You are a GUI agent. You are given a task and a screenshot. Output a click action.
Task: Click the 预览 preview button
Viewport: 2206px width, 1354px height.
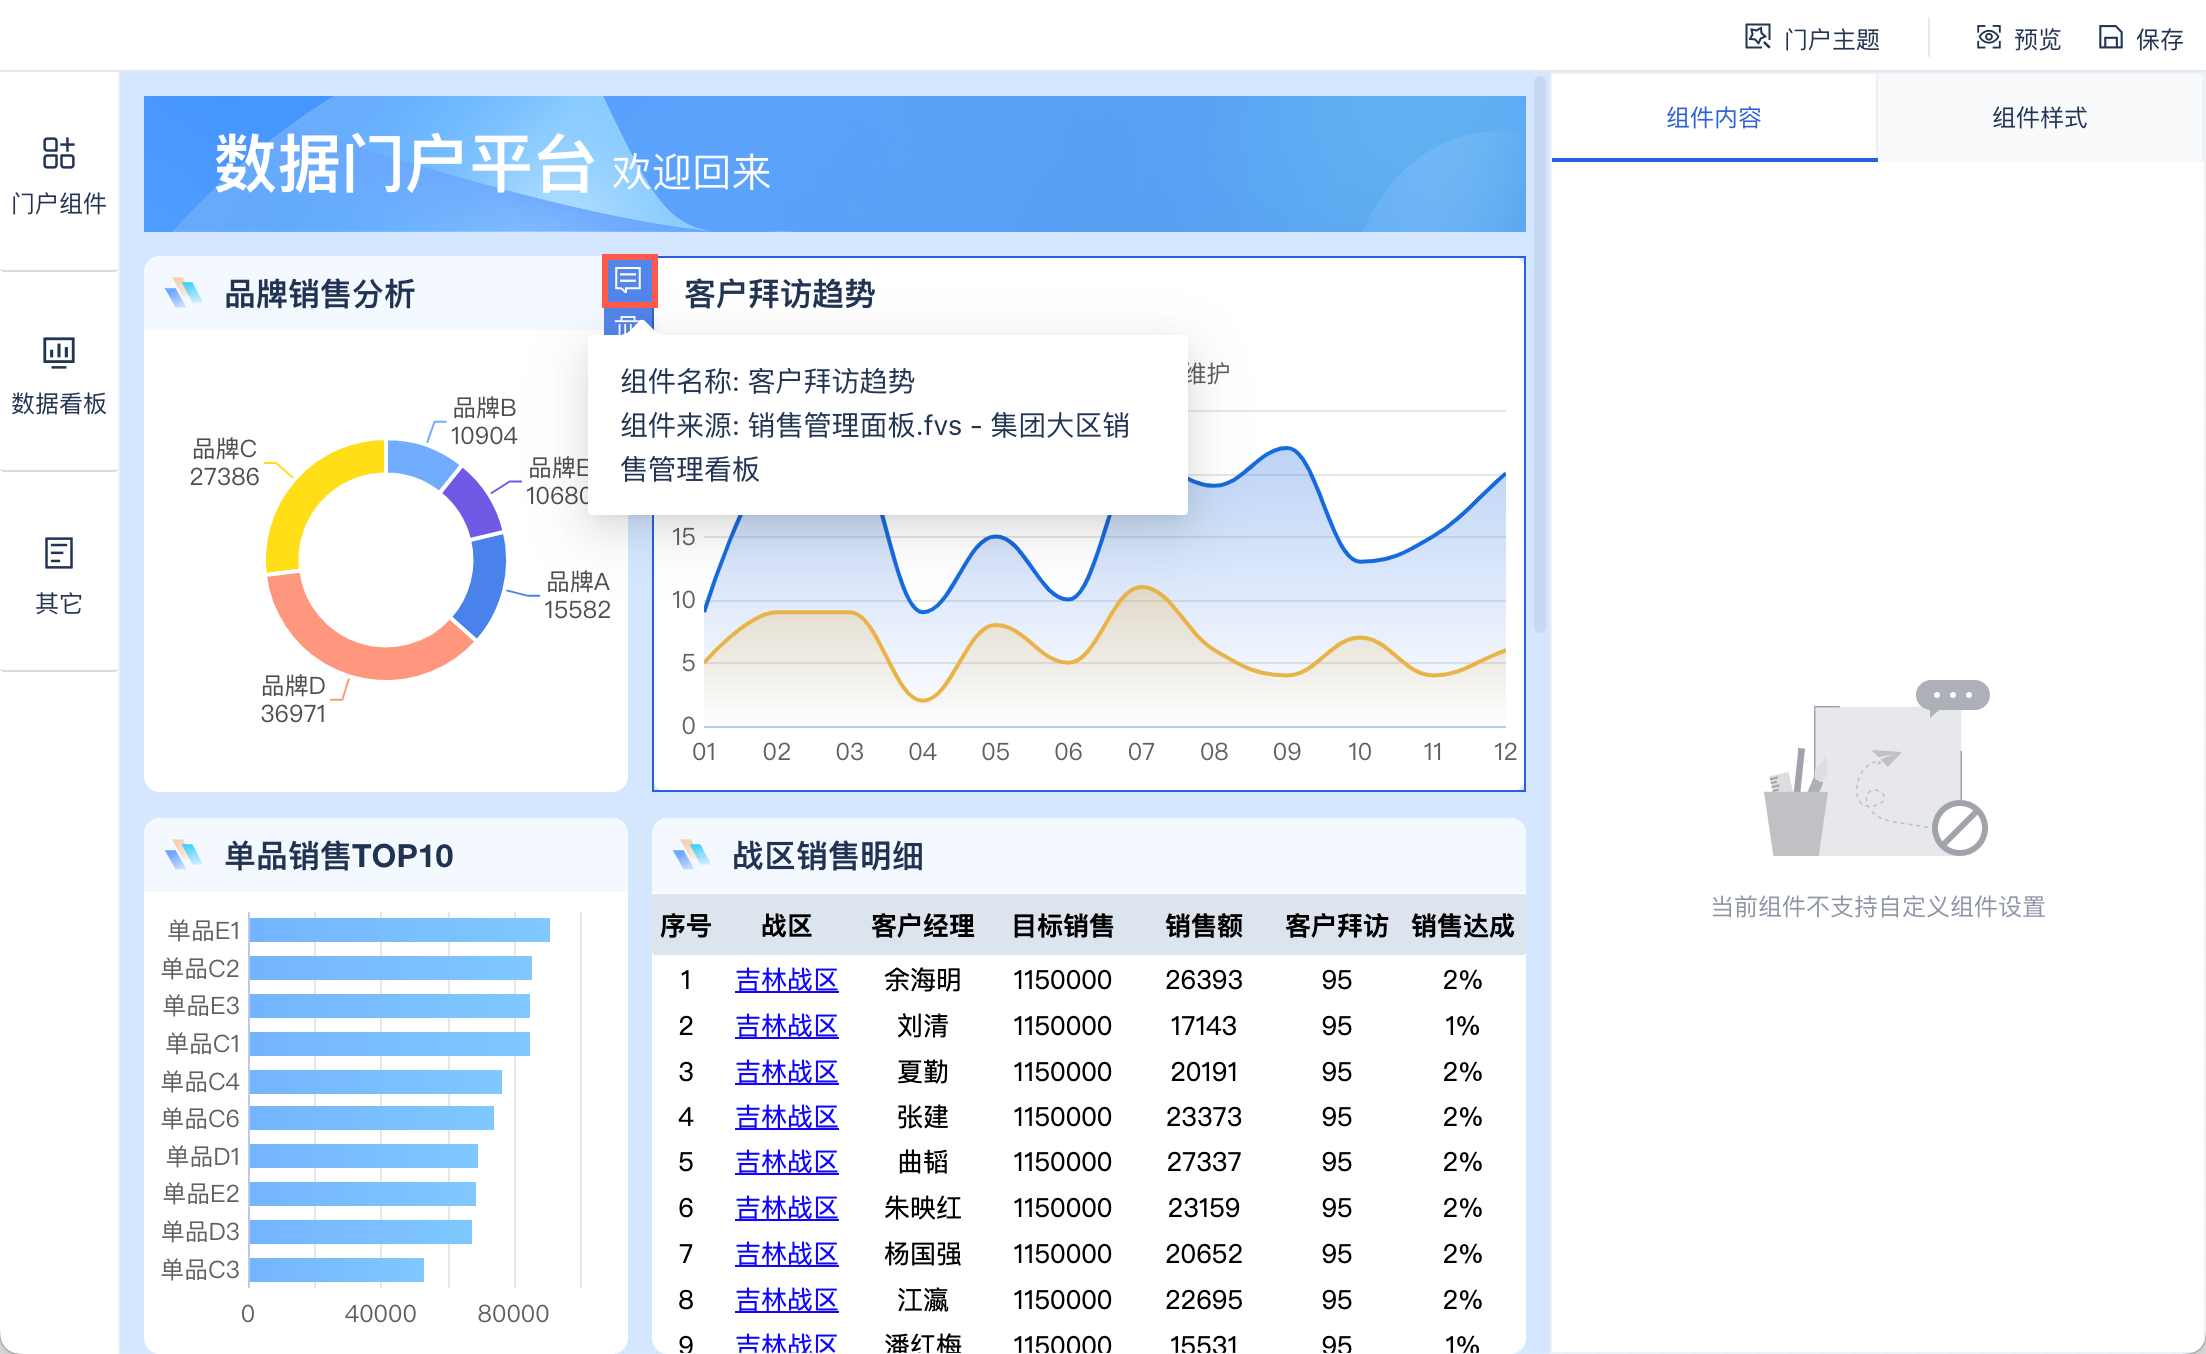pyautogui.click(x=2018, y=39)
